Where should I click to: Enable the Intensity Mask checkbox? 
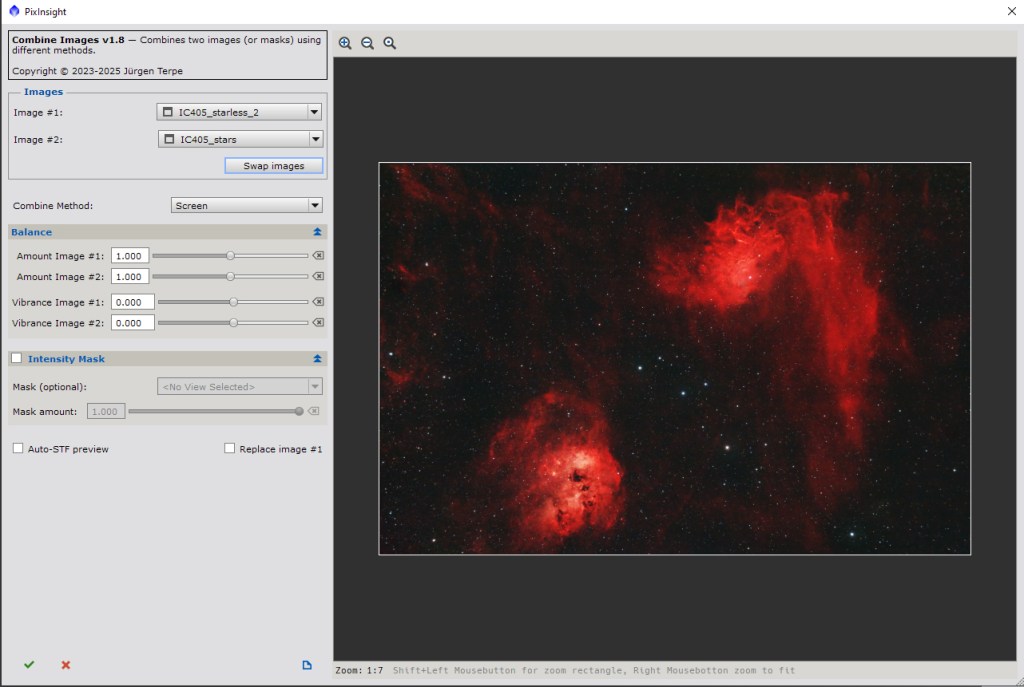tap(17, 358)
